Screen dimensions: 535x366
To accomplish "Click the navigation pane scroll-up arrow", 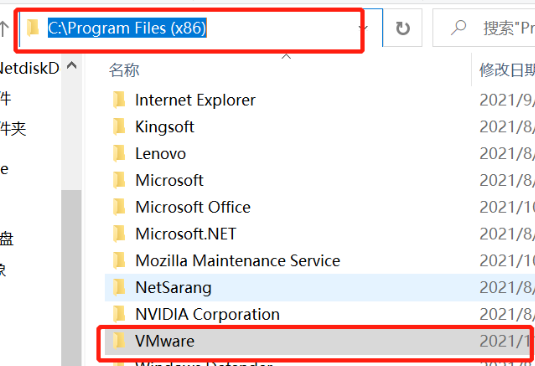I will [71, 65].
